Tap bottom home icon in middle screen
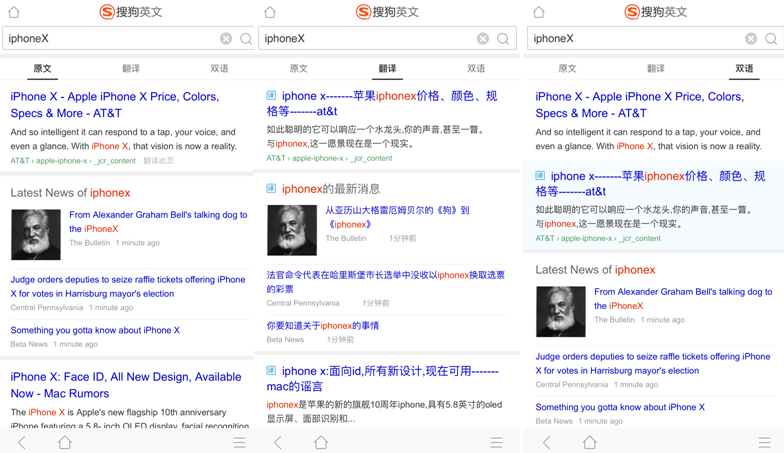This screenshot has height=453, width=784. coord(321,442)
